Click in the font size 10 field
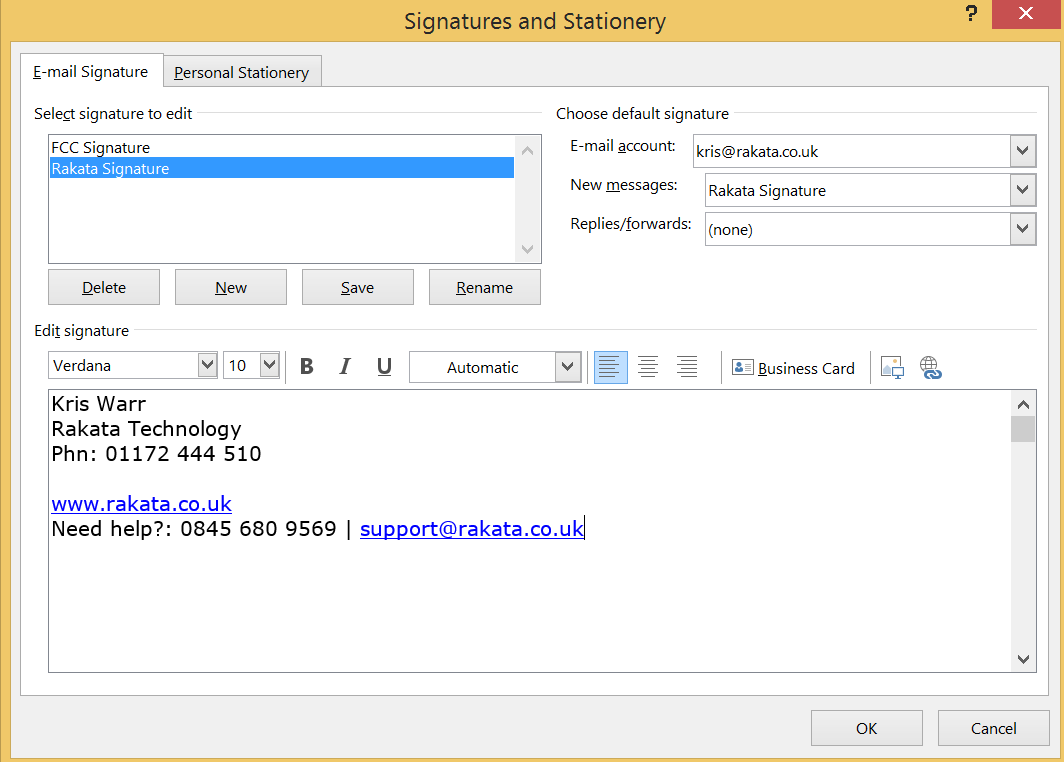Image resolution: width=1064 pixels, height=762 pixels. 242,365
